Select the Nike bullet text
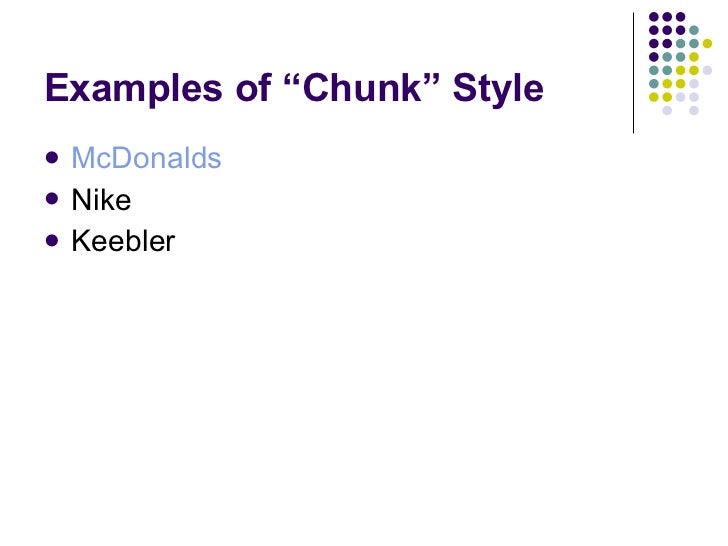 click(x=101, y=200)
